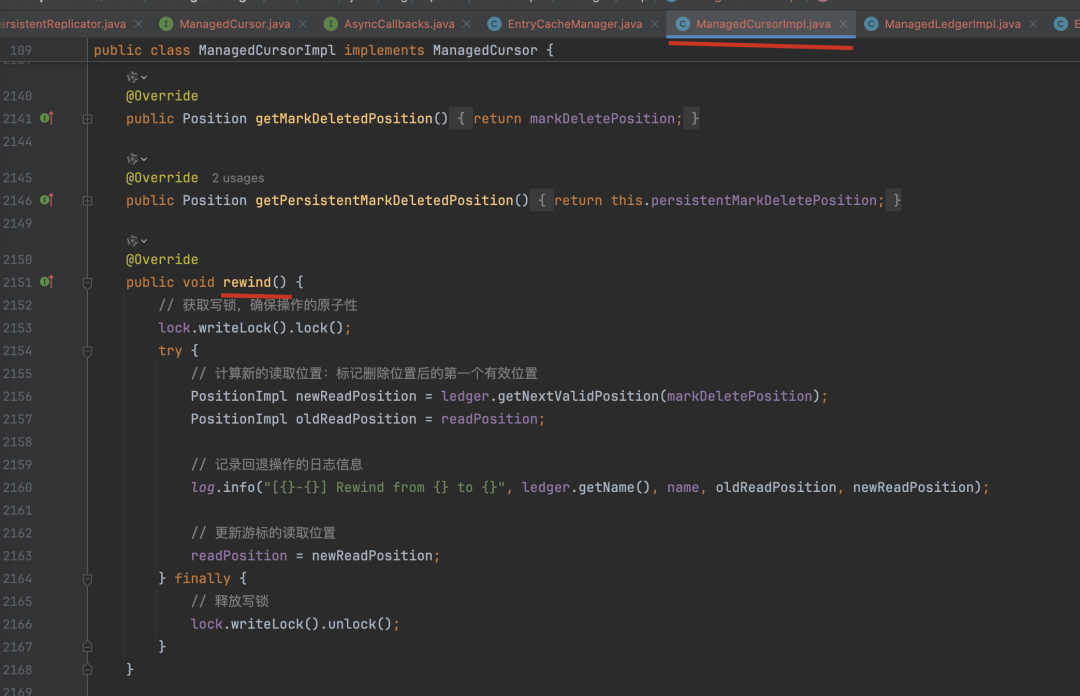This screenshot has height=696, width=1080.
Task: Click readPosition assignment on line 2163
Action: point(315,555)
